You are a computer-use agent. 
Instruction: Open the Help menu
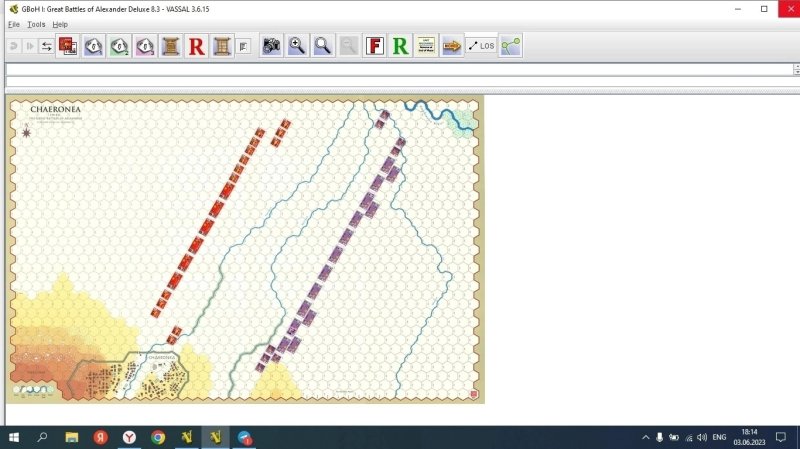(60, 24)
